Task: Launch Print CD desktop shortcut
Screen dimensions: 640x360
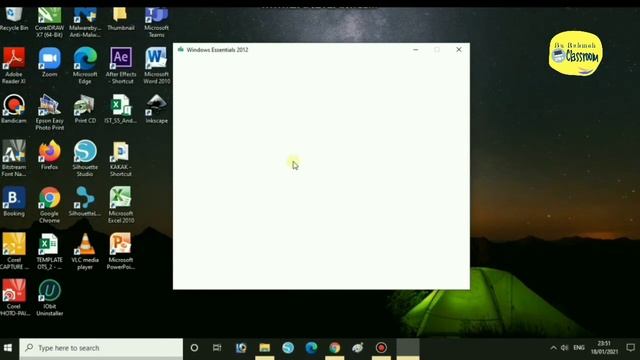Action: coord(85,109)
